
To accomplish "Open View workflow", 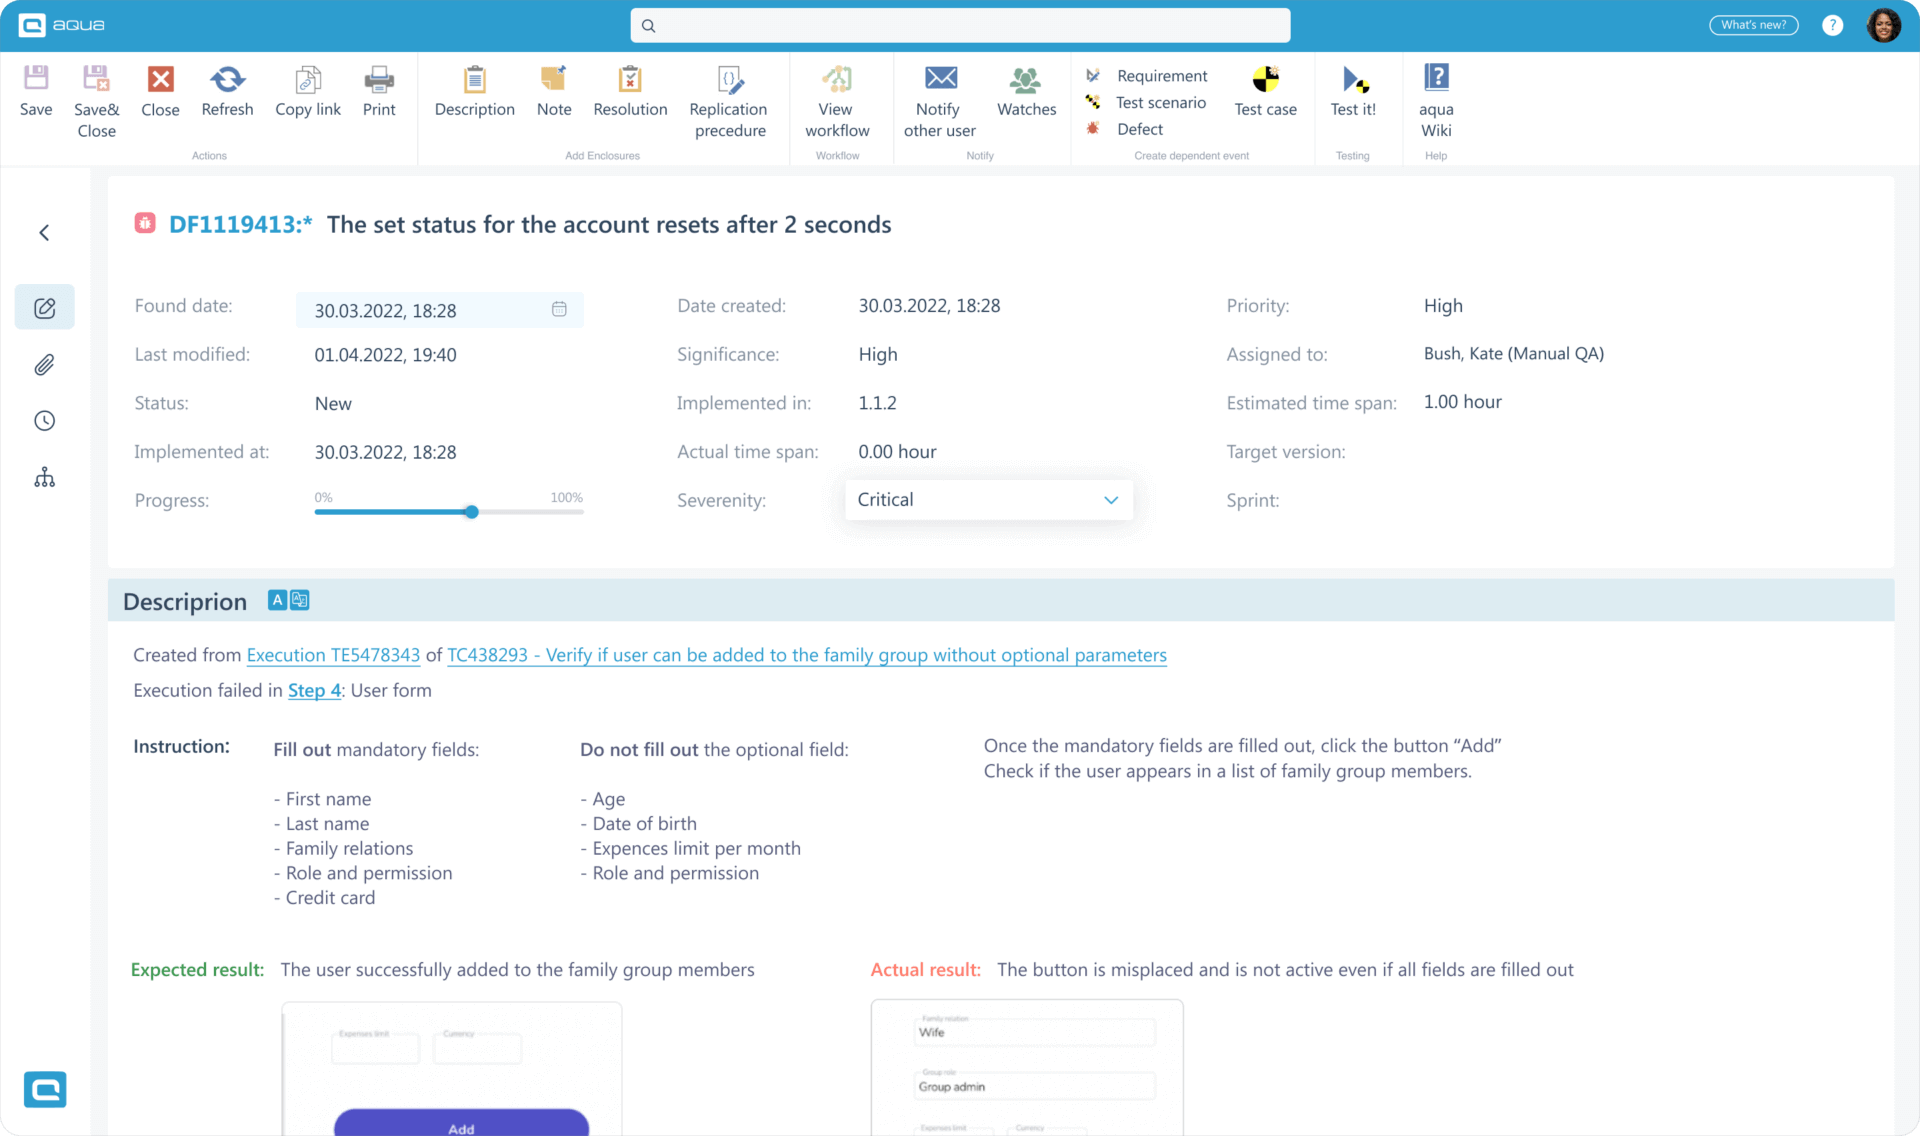I will click(837, 80).
